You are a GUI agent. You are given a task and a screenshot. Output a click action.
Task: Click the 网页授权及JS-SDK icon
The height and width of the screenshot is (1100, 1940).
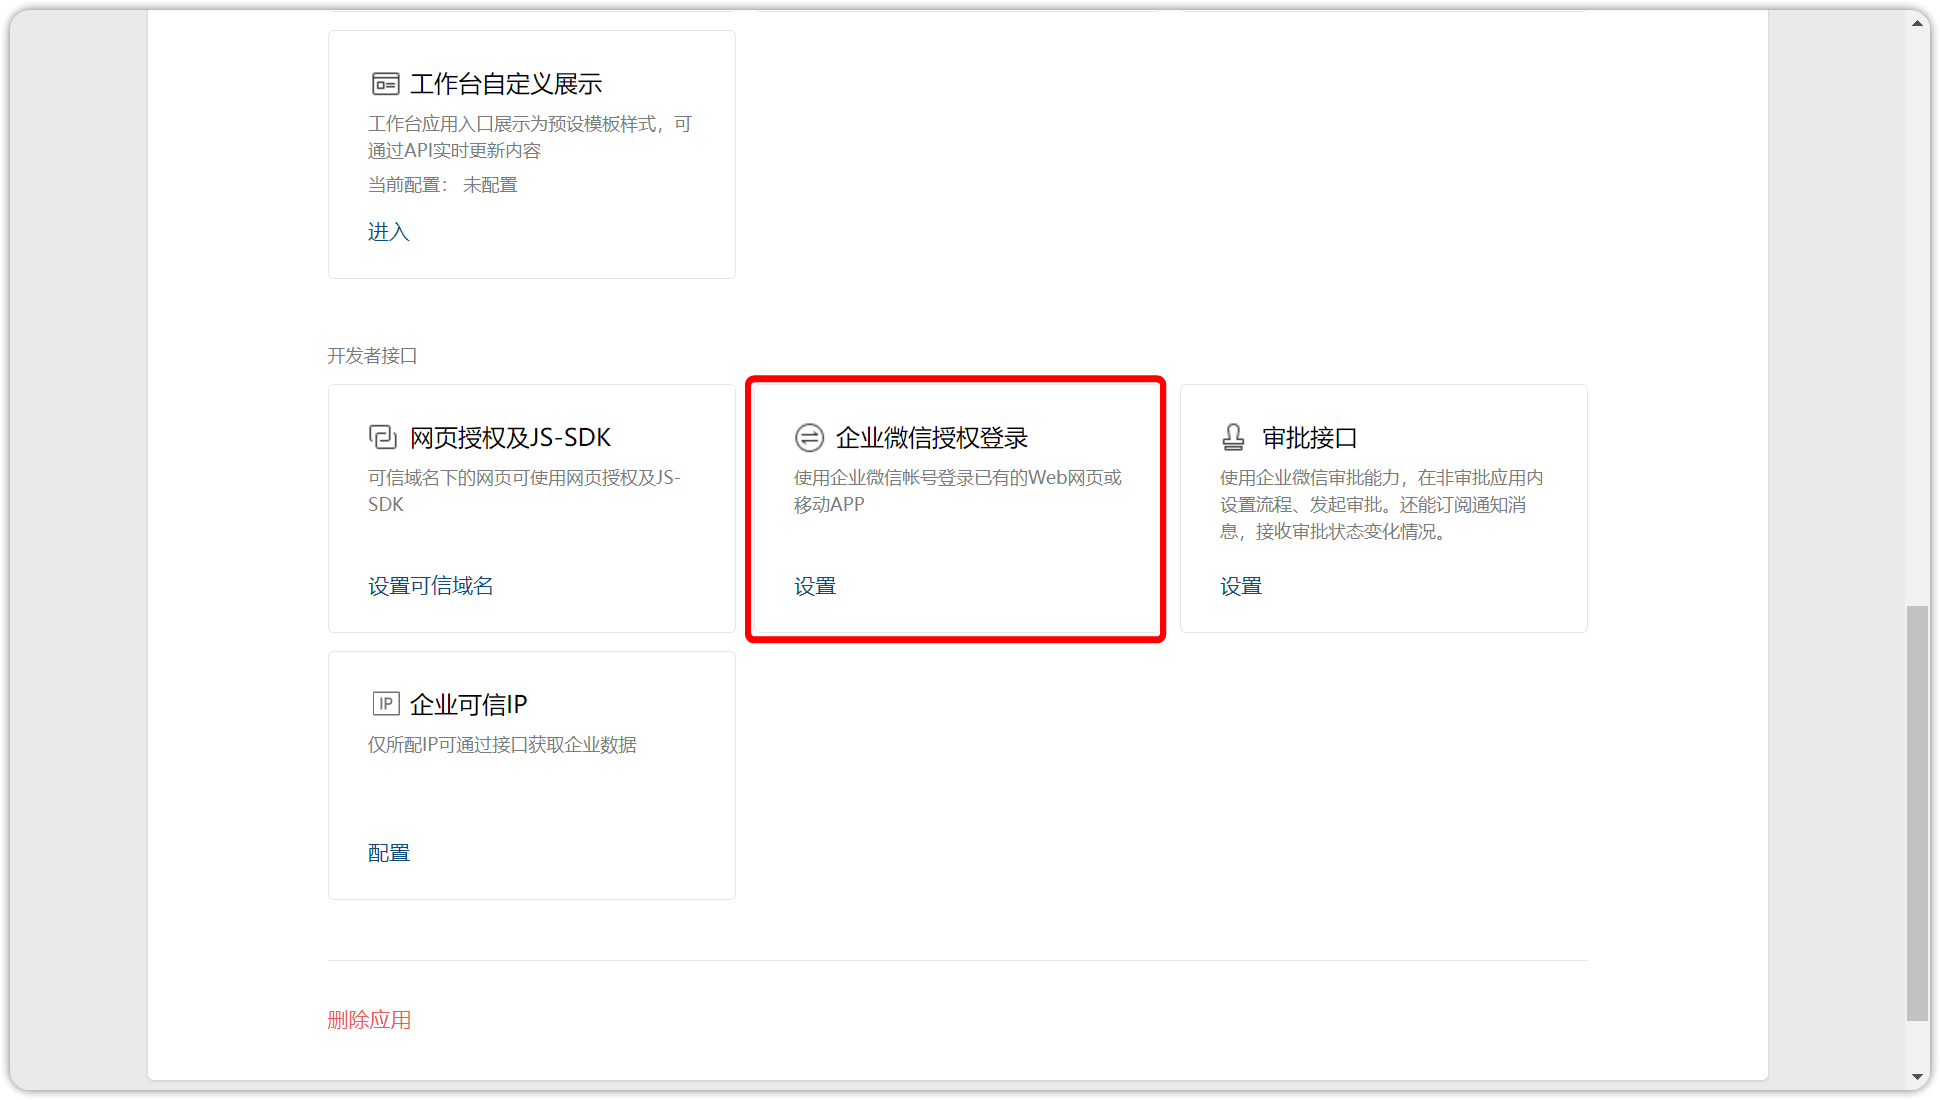(383, 437)
